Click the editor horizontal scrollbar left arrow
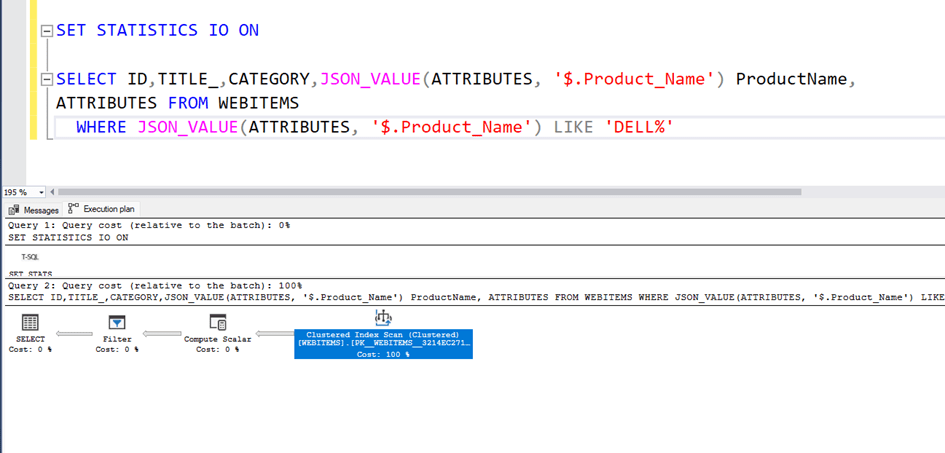 point(53,192)
